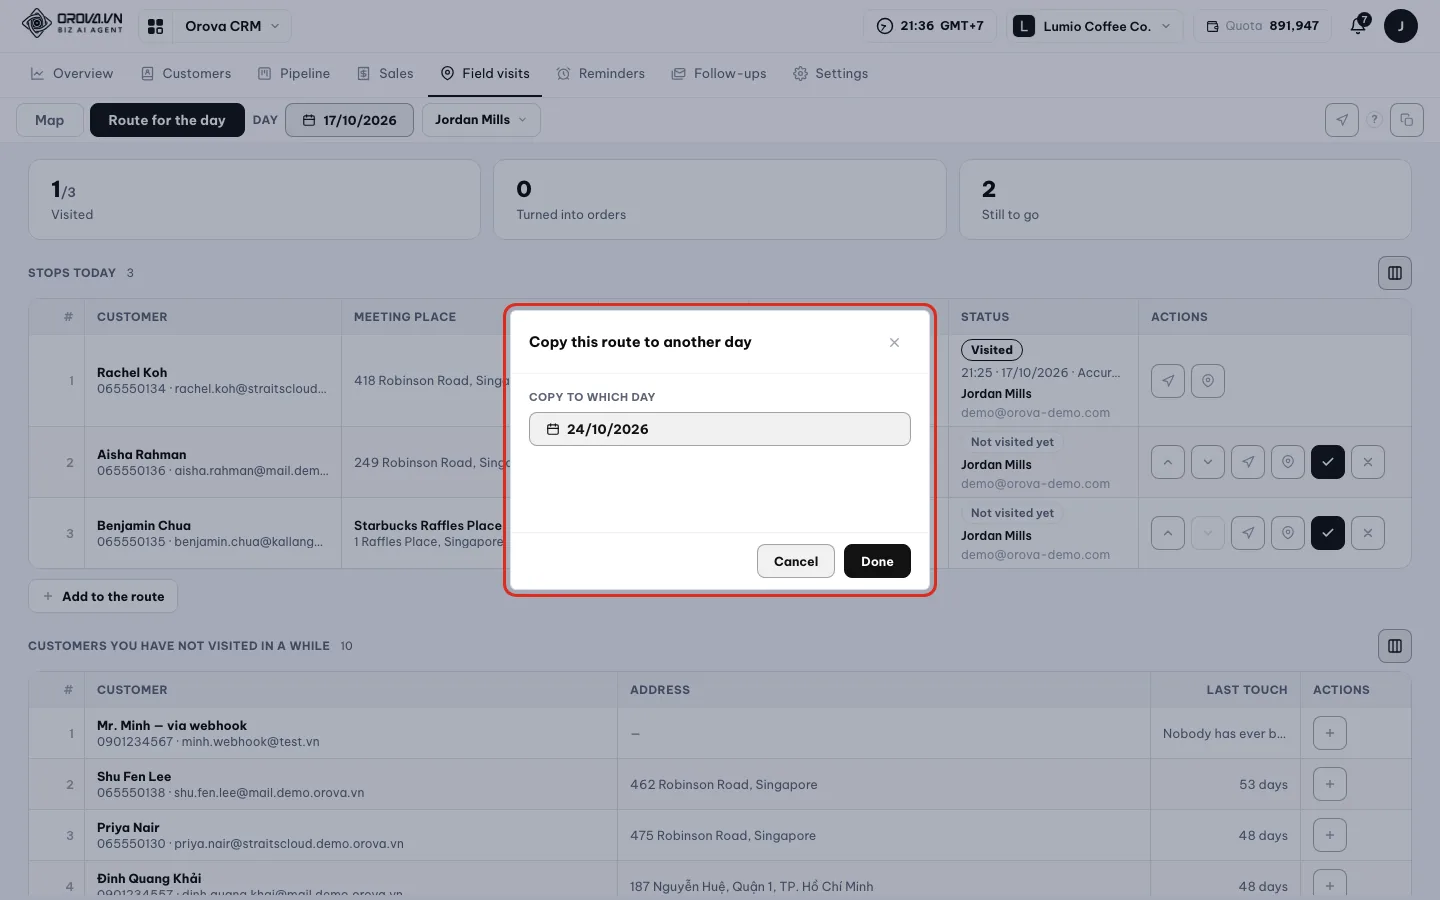This screenshot has width=1440, height=900.
Task: Remove Benjamin Chua from the route
Action: 1368,533
